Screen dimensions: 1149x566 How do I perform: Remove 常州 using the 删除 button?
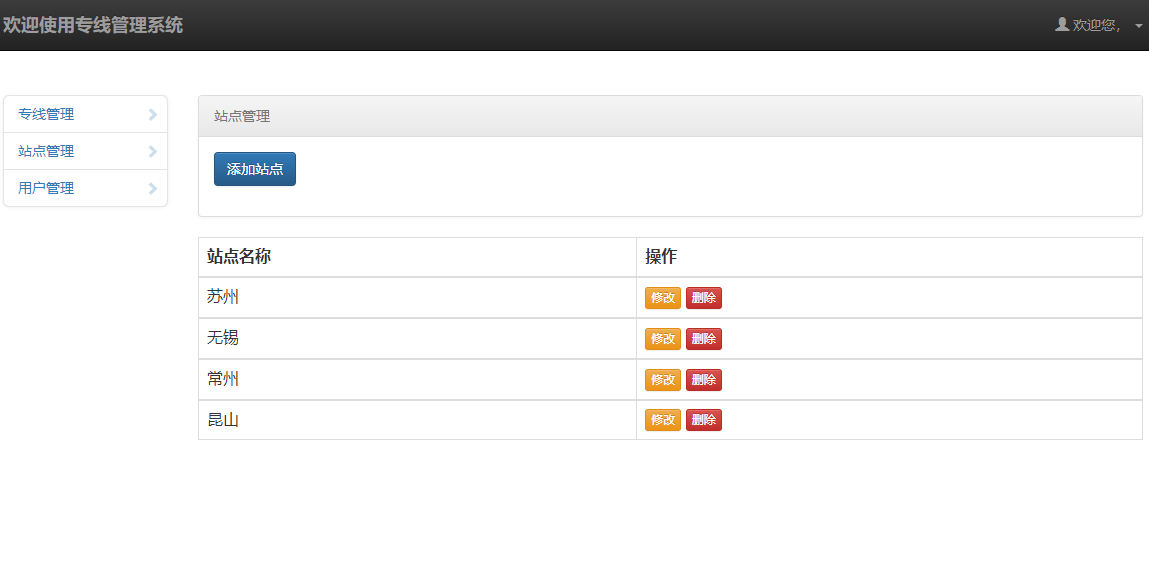[x=703, y=380]
